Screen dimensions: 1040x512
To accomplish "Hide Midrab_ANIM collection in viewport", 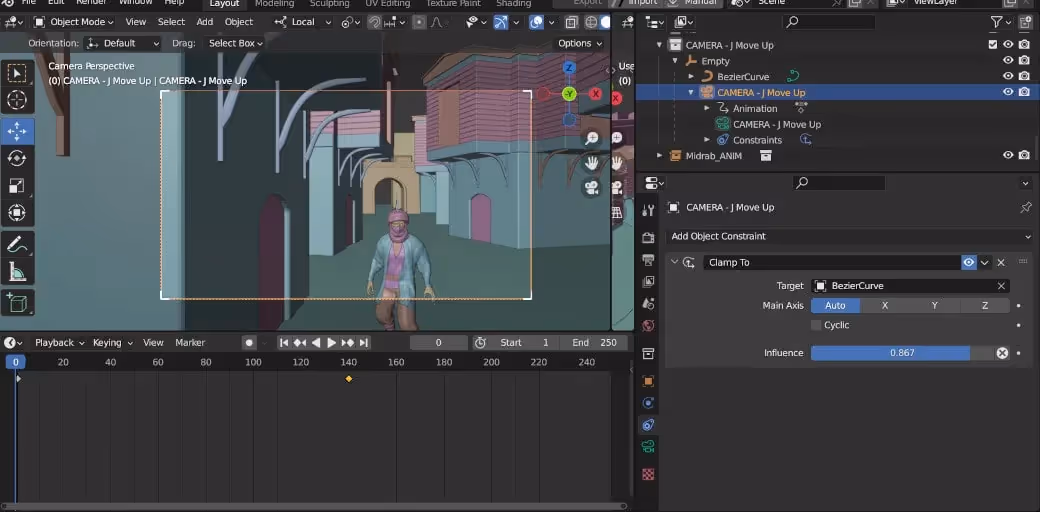I will coord(1008,155).
